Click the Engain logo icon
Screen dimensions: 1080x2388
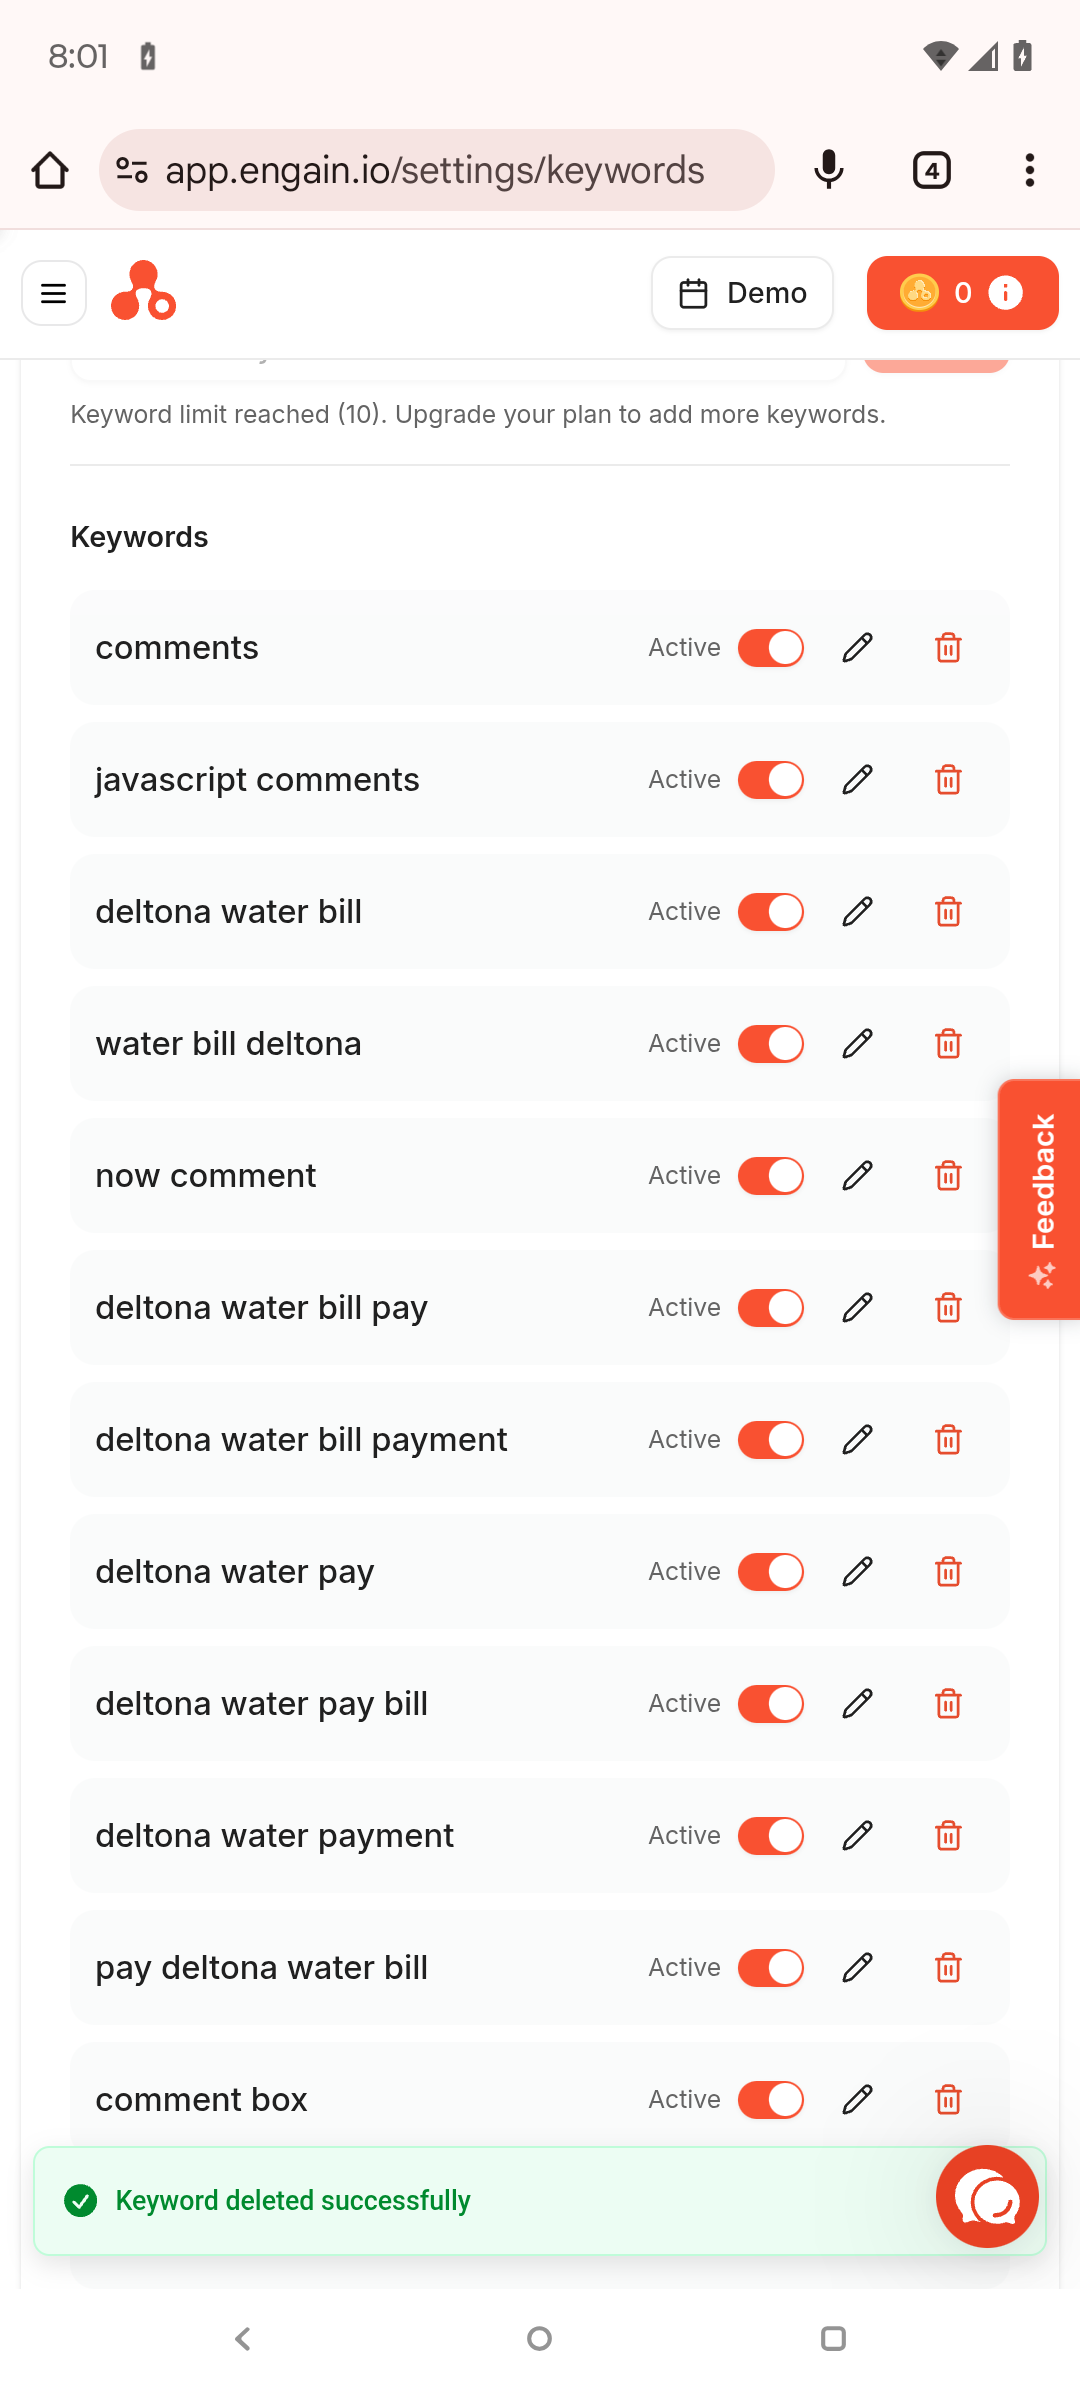point(143,291)
